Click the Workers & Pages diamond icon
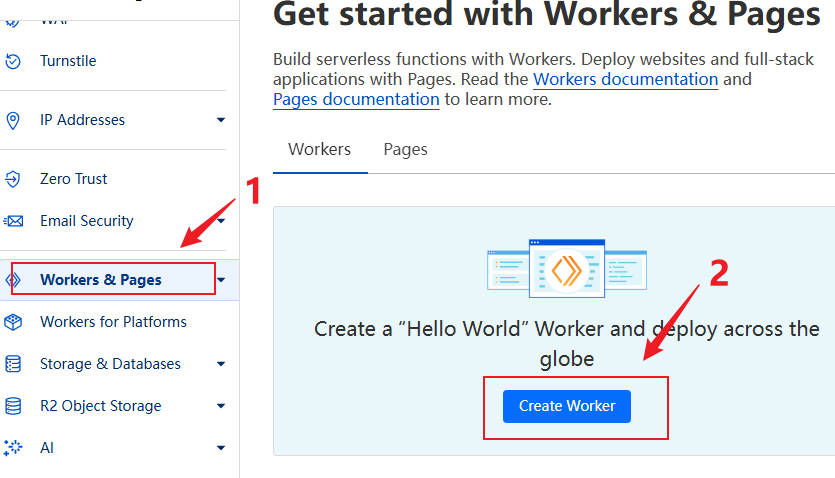Screen dimensions: 835x478 tap(13, 280)
